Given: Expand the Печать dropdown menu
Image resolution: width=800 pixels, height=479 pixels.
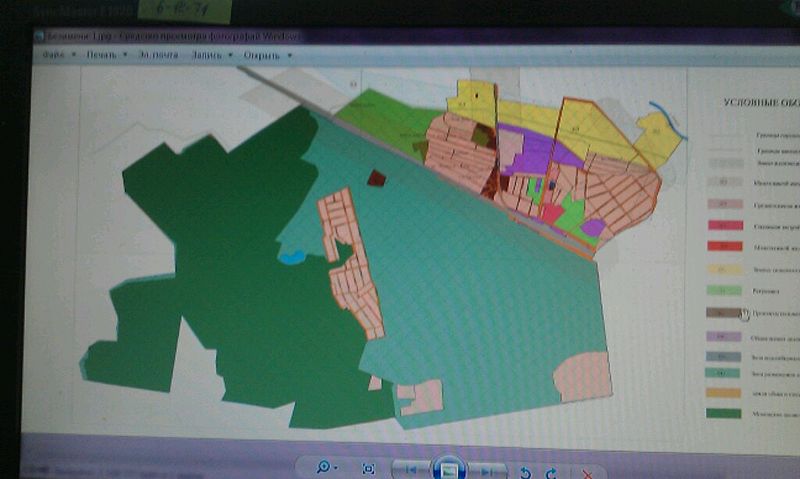Looking at the screenshot, I should pyautogui.click(x=106, y=55).
